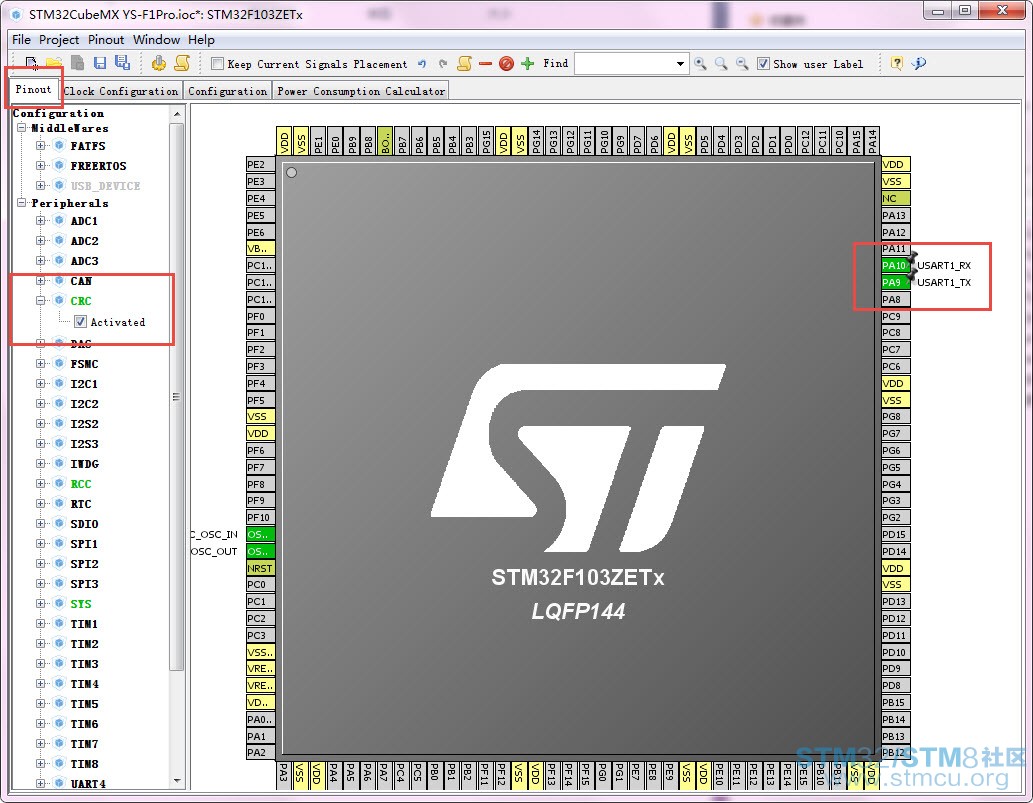Select TIM8 in the peripherals tree
1033x803 pixels.
click(x=84, y=763)
